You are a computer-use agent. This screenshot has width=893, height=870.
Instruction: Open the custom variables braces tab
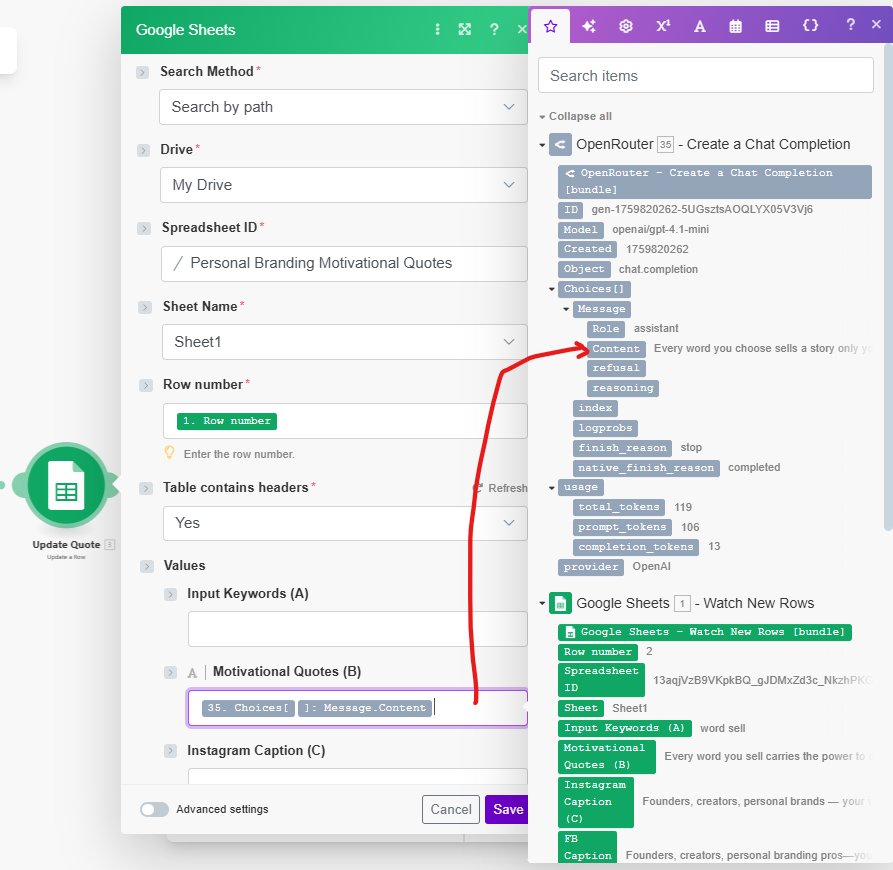[810, 26]
